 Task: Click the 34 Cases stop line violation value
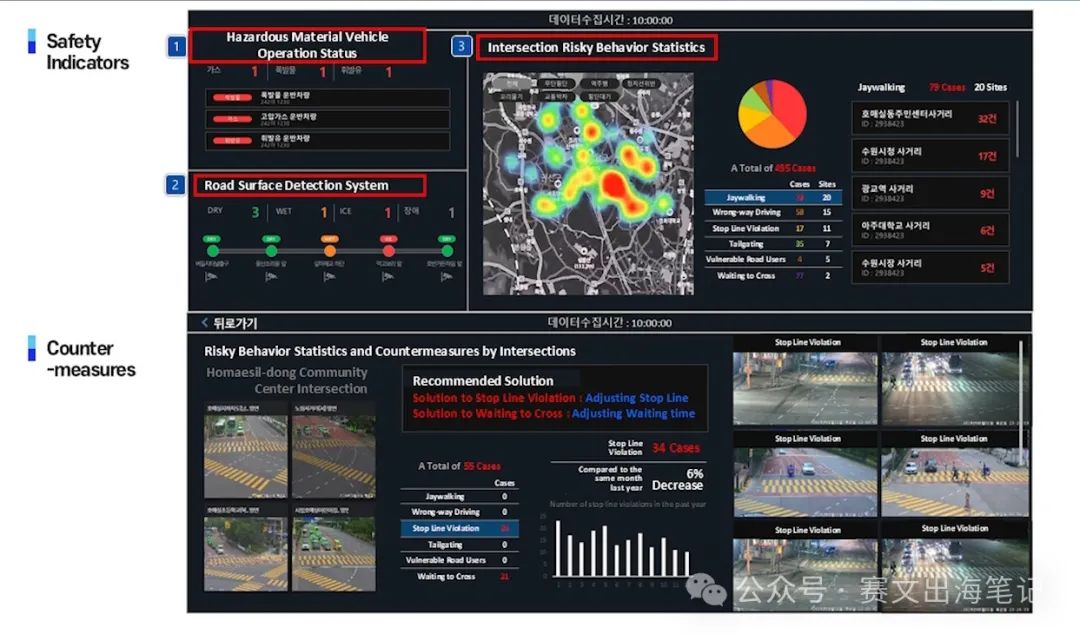pyautogui.click(x=676, y=448)
